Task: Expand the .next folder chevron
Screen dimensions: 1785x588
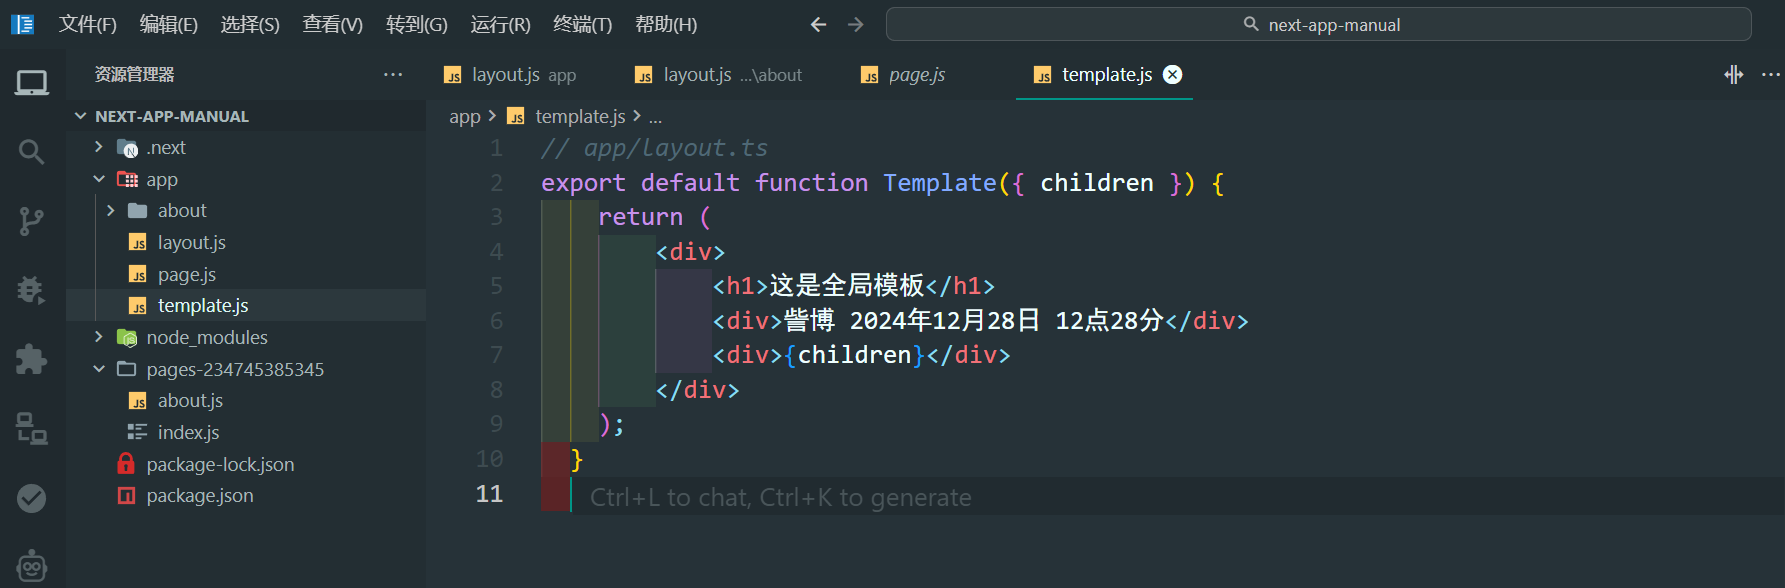Action: pos(98,147)
